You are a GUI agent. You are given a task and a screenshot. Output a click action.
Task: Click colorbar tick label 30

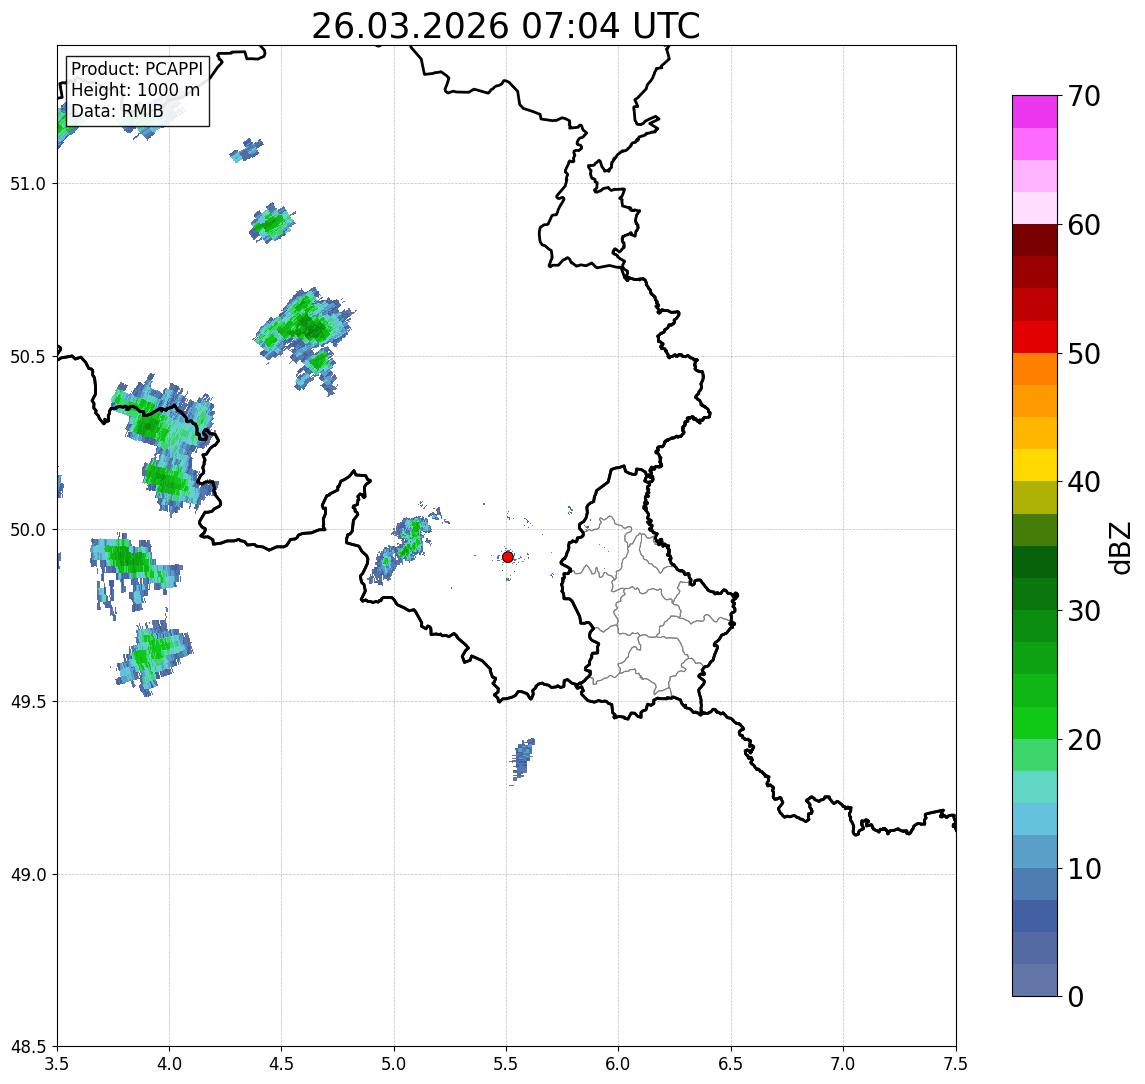click(1084, 611)
